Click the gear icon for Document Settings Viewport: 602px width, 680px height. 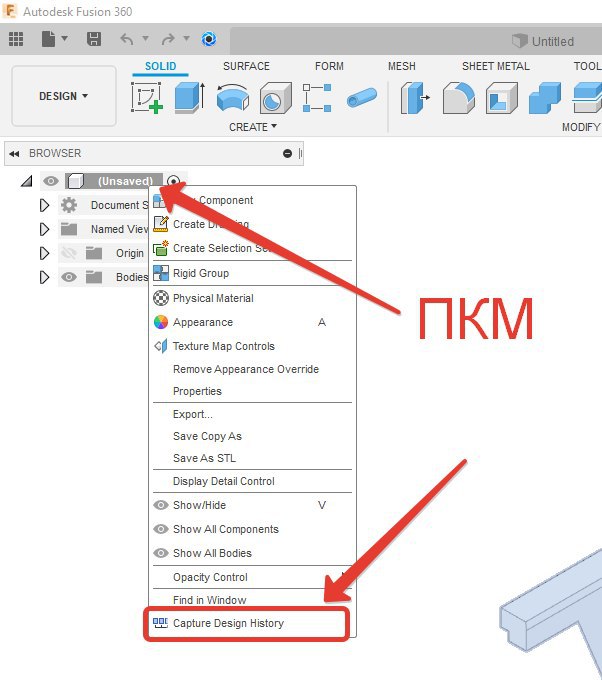click(69, 205)
